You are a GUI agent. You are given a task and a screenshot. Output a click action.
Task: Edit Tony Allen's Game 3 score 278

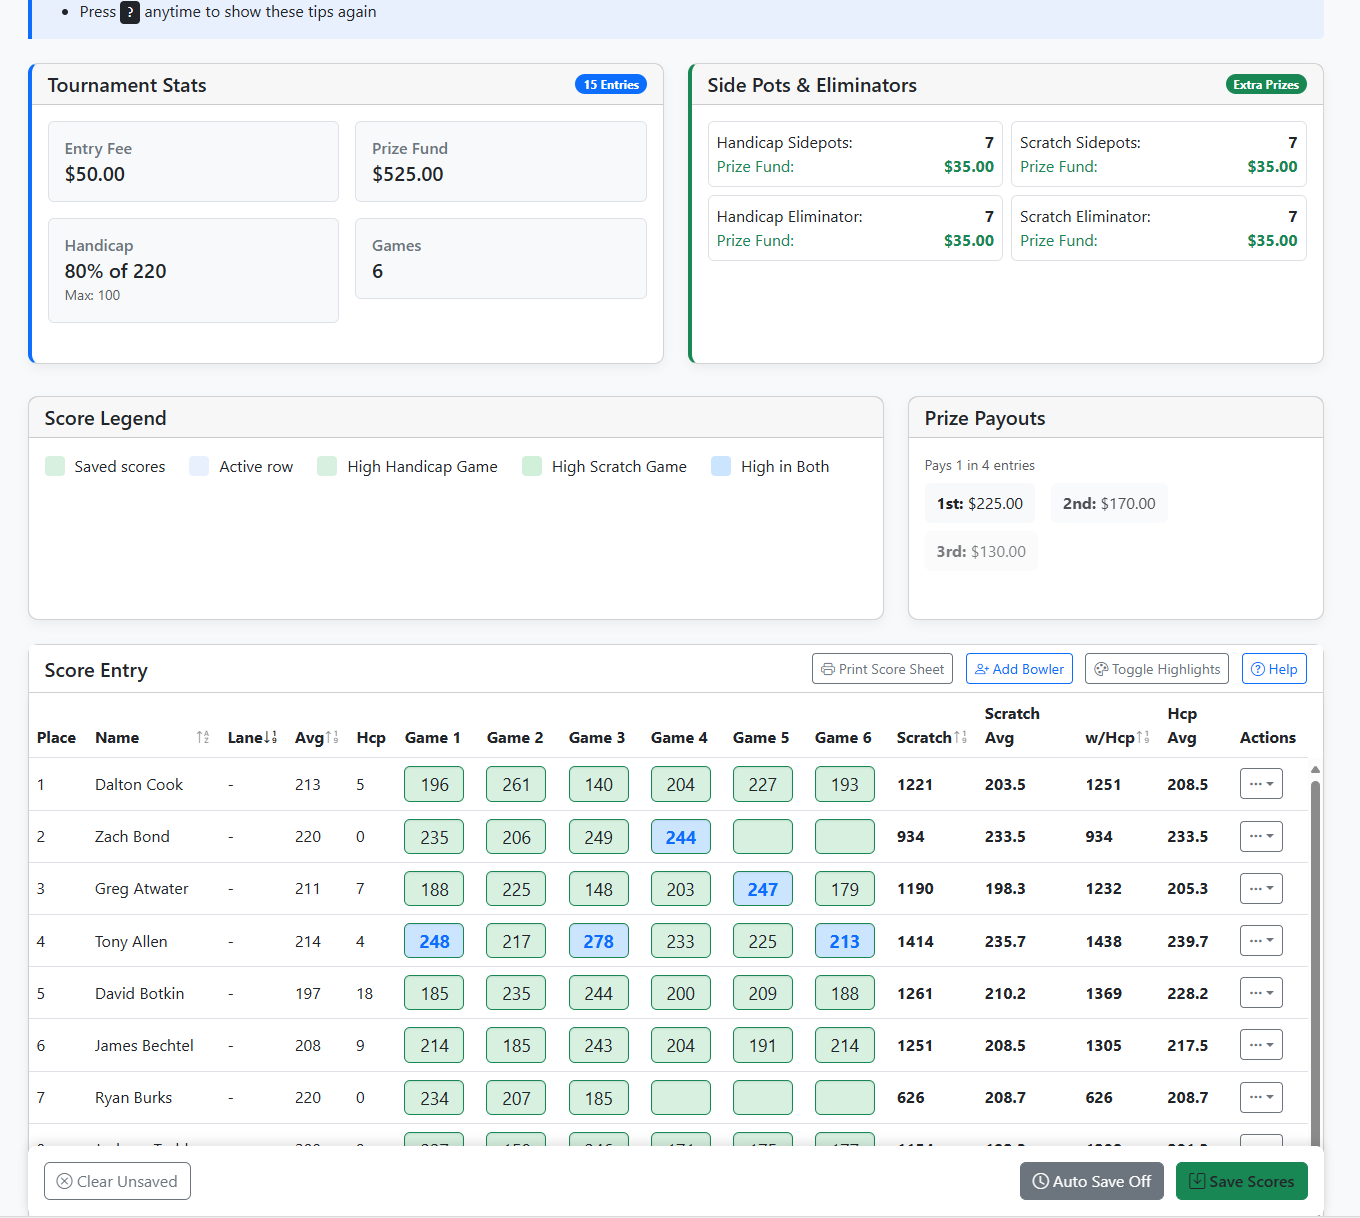tap(598, 941)
